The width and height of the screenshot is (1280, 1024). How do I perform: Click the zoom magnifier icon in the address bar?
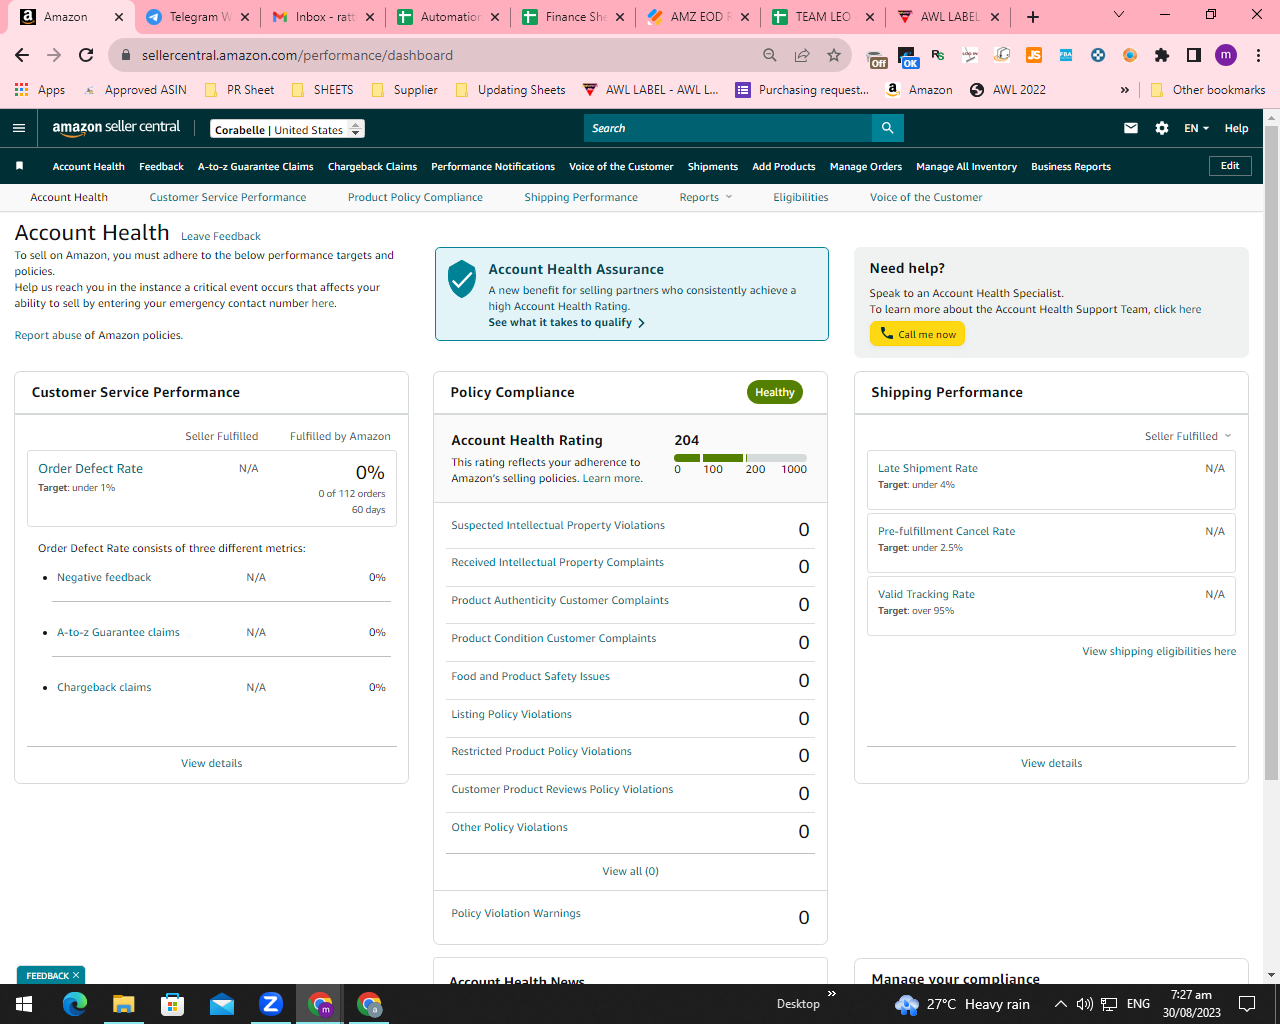769,55
